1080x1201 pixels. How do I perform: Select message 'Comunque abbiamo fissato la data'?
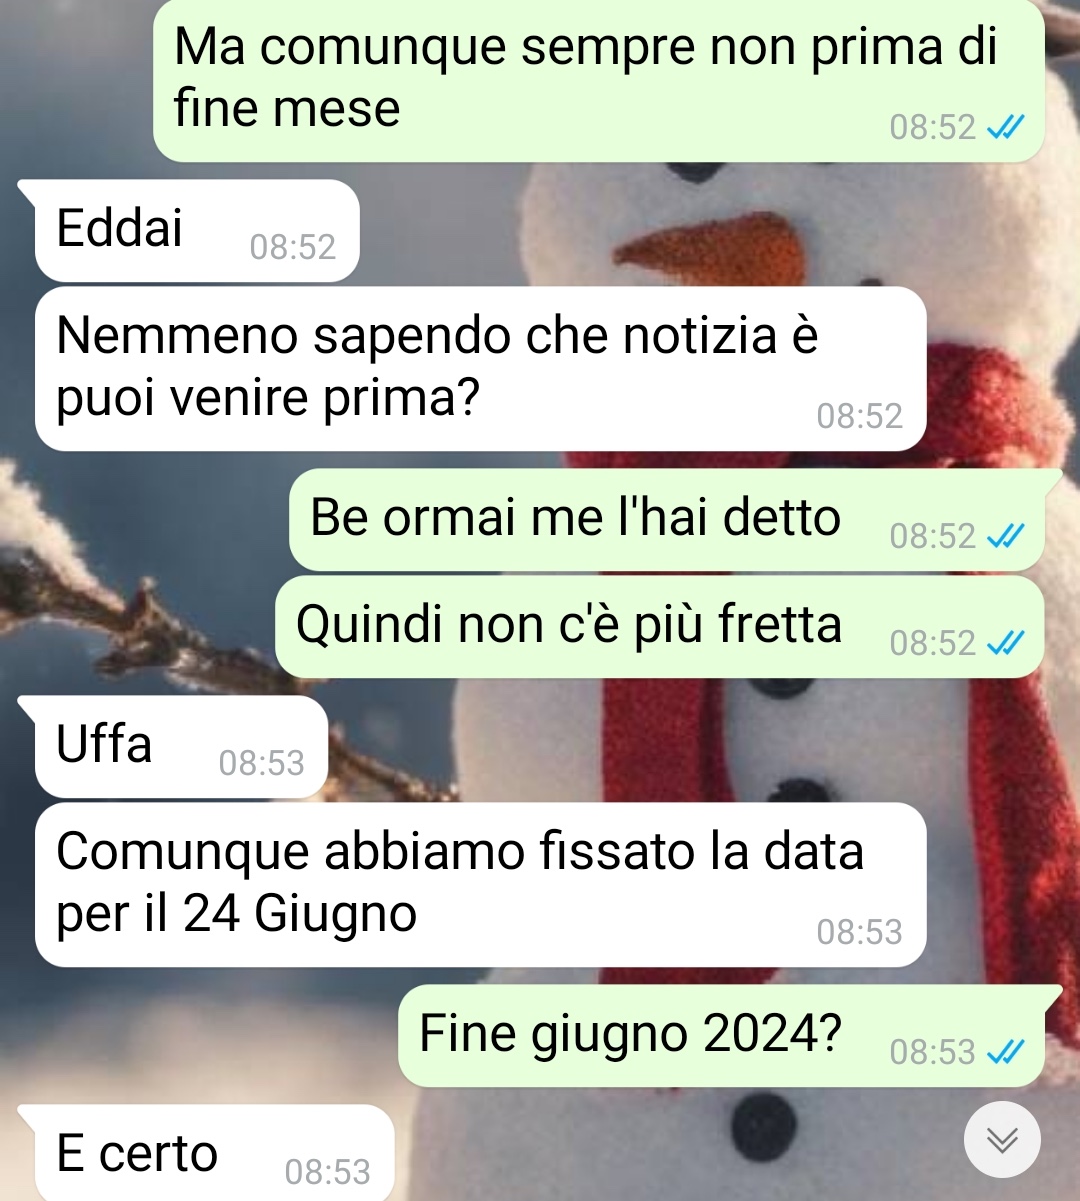[480, 884]
